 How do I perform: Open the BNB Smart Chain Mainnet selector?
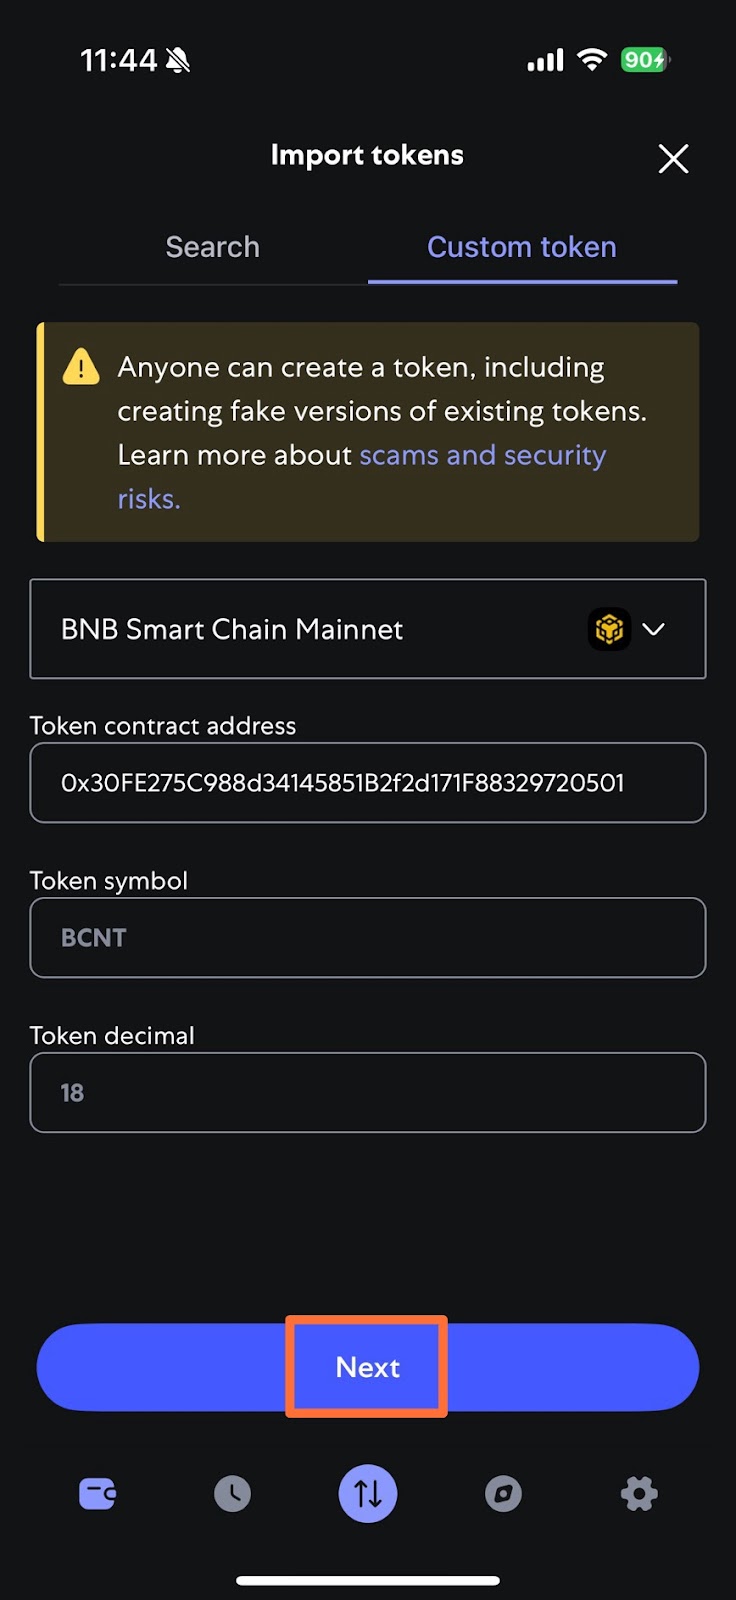coord(368,629)
